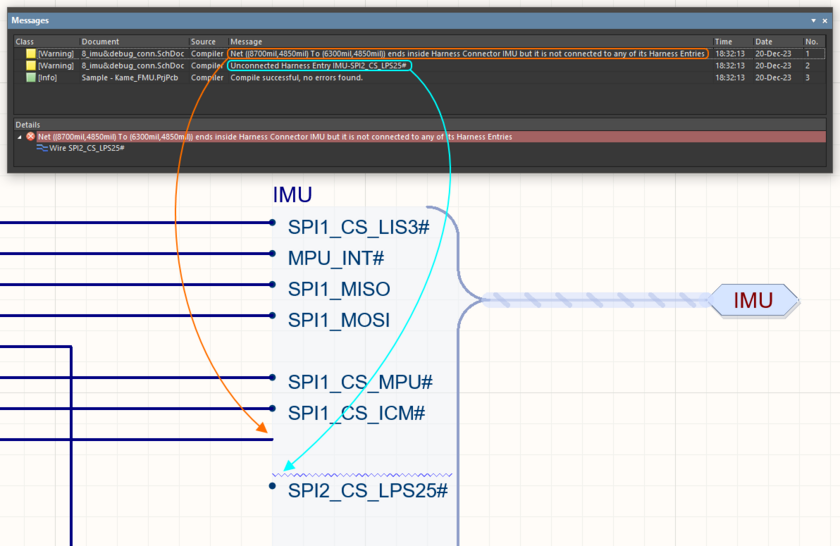Select the 'Wire SPI2_CS_LPS25#' tree item
Screen dimensions: 840x546
(87, 148)
